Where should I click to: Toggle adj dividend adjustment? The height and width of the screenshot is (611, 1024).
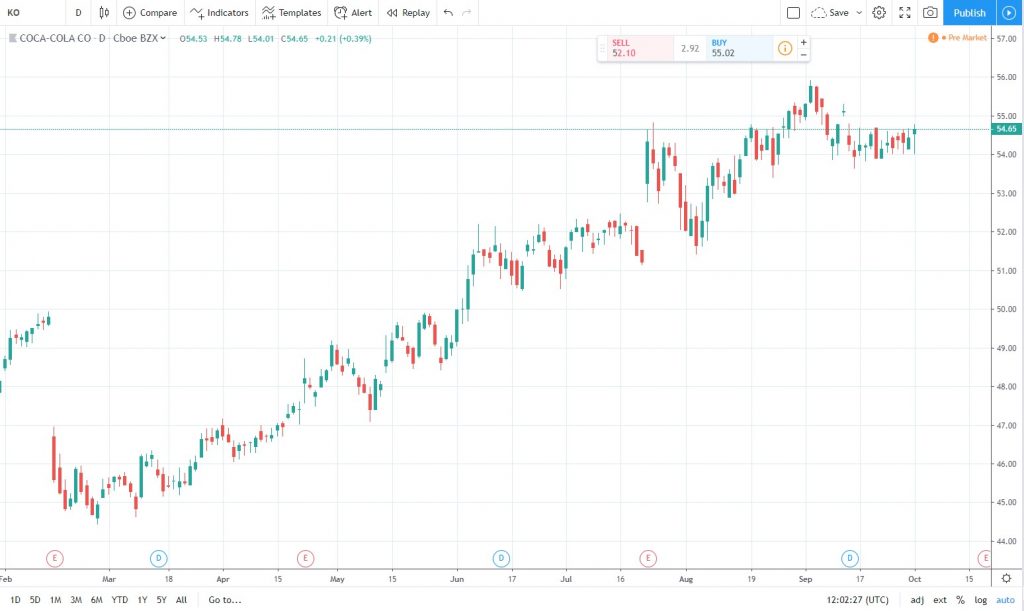(x=917, y=600)
